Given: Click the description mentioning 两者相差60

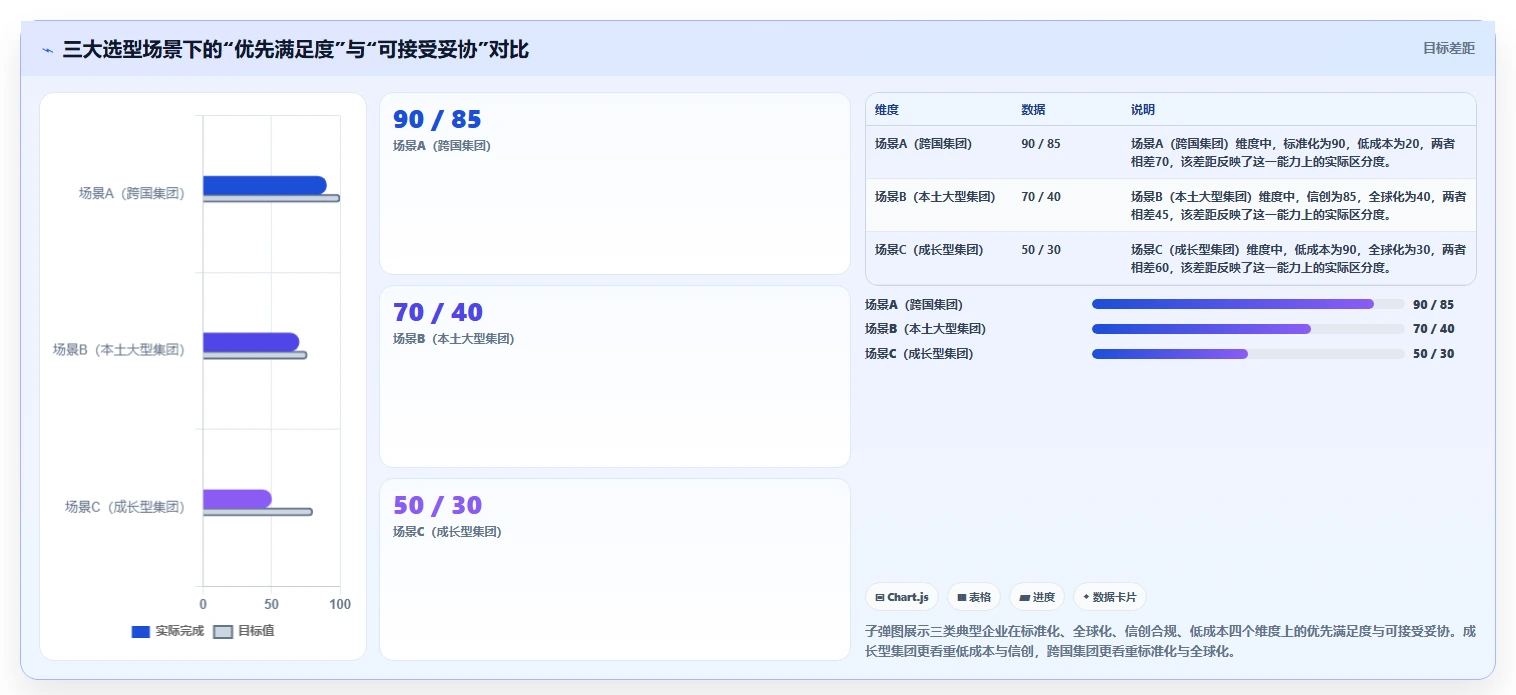Looking at the screenshot, I should (x=1298, y=258).
